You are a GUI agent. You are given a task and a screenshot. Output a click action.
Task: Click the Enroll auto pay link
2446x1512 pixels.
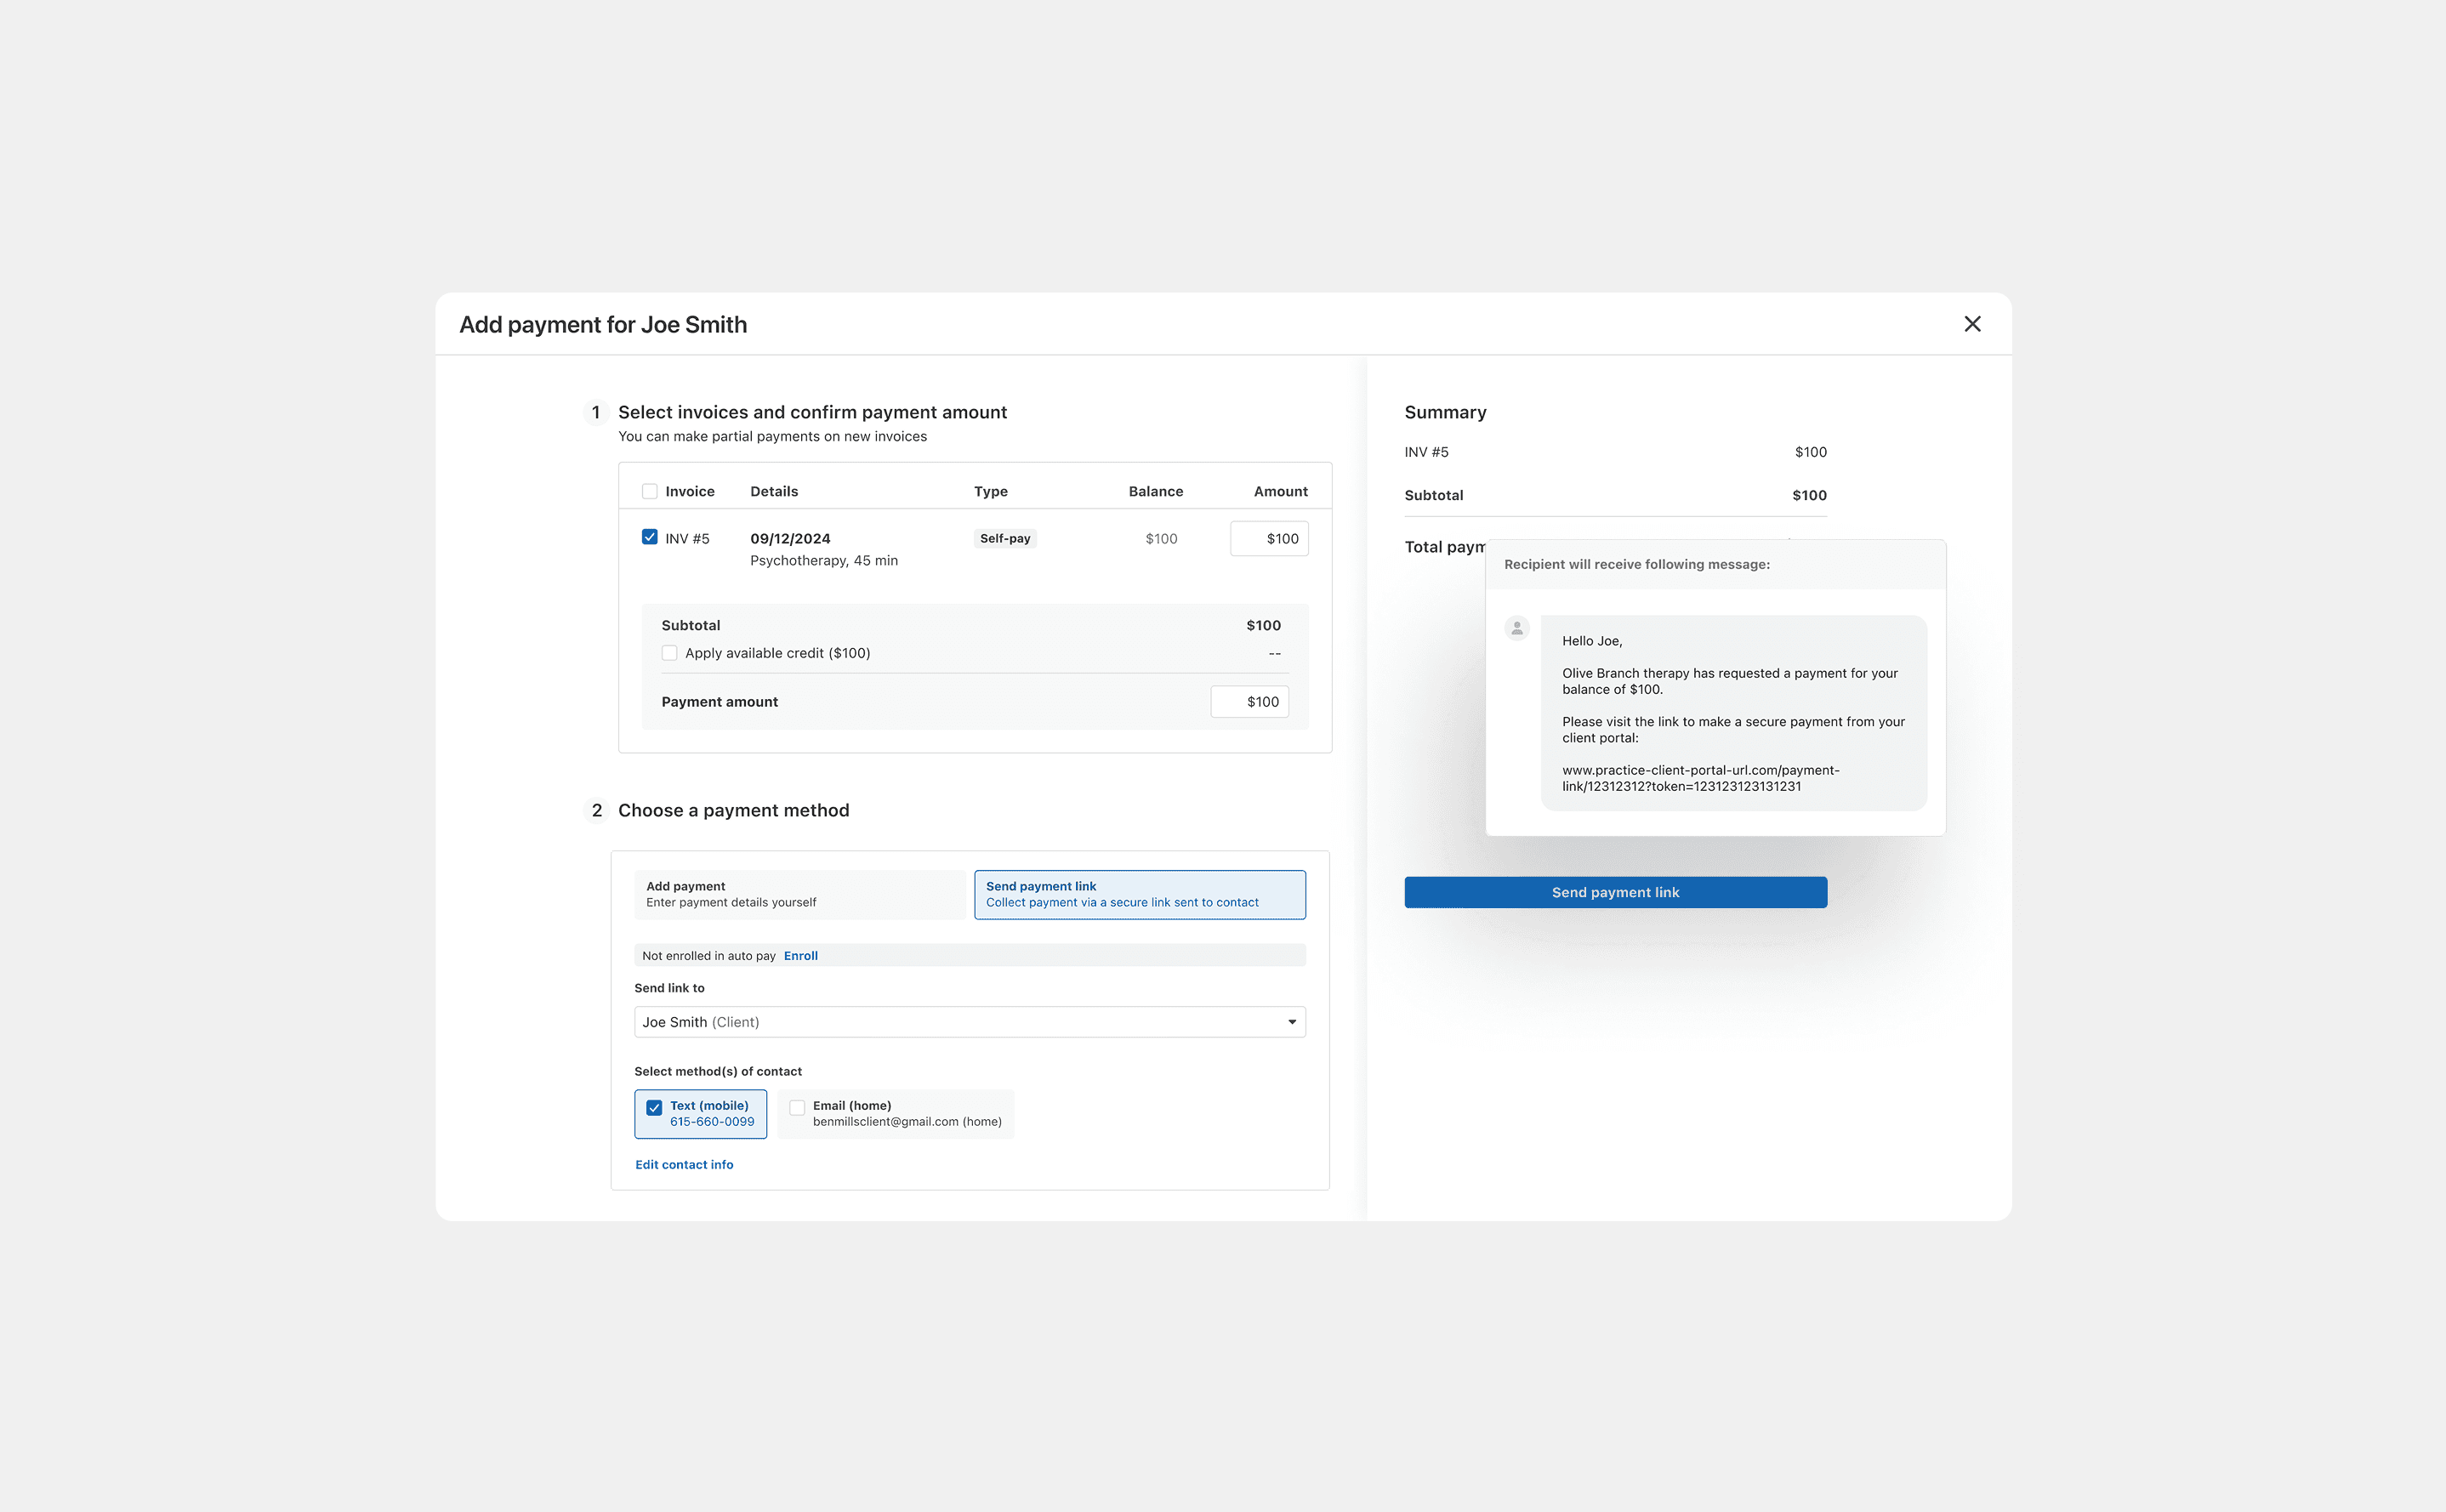(800, 956)
